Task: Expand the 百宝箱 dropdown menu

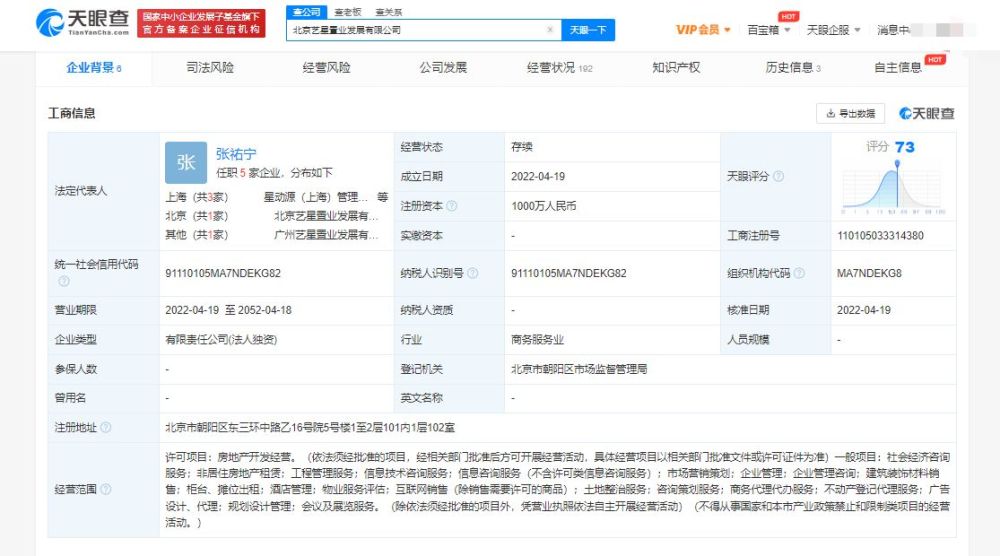Action: (x=769, y=30)
